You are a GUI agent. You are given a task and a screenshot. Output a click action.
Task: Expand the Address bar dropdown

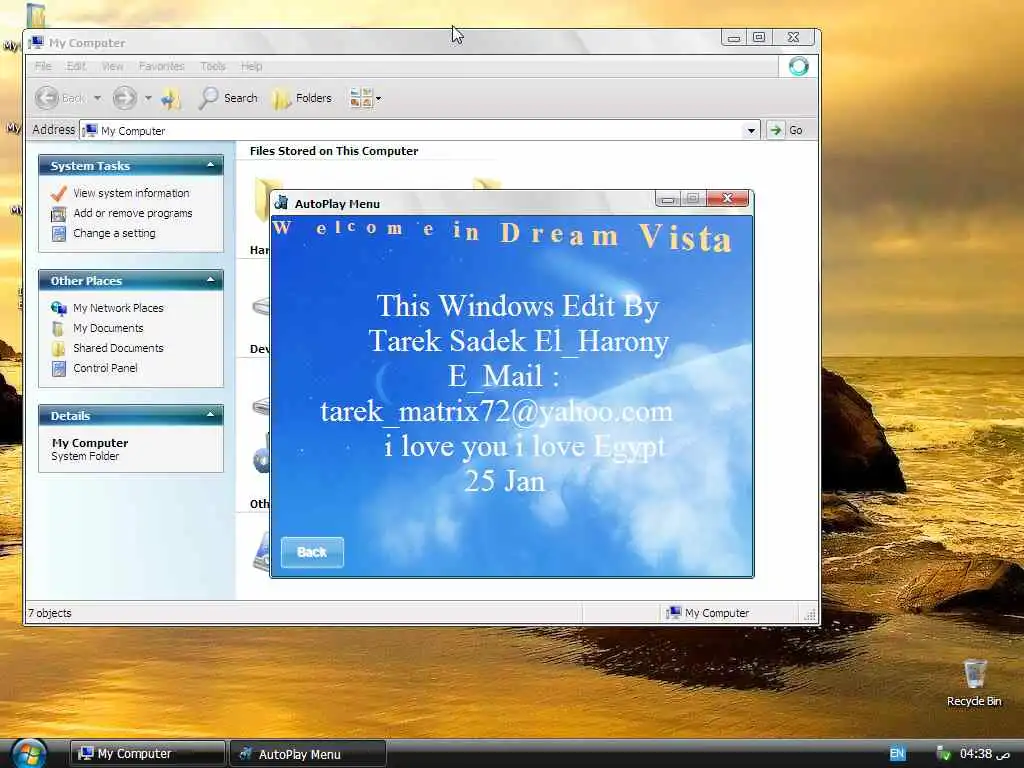click(x=751, y=130)
